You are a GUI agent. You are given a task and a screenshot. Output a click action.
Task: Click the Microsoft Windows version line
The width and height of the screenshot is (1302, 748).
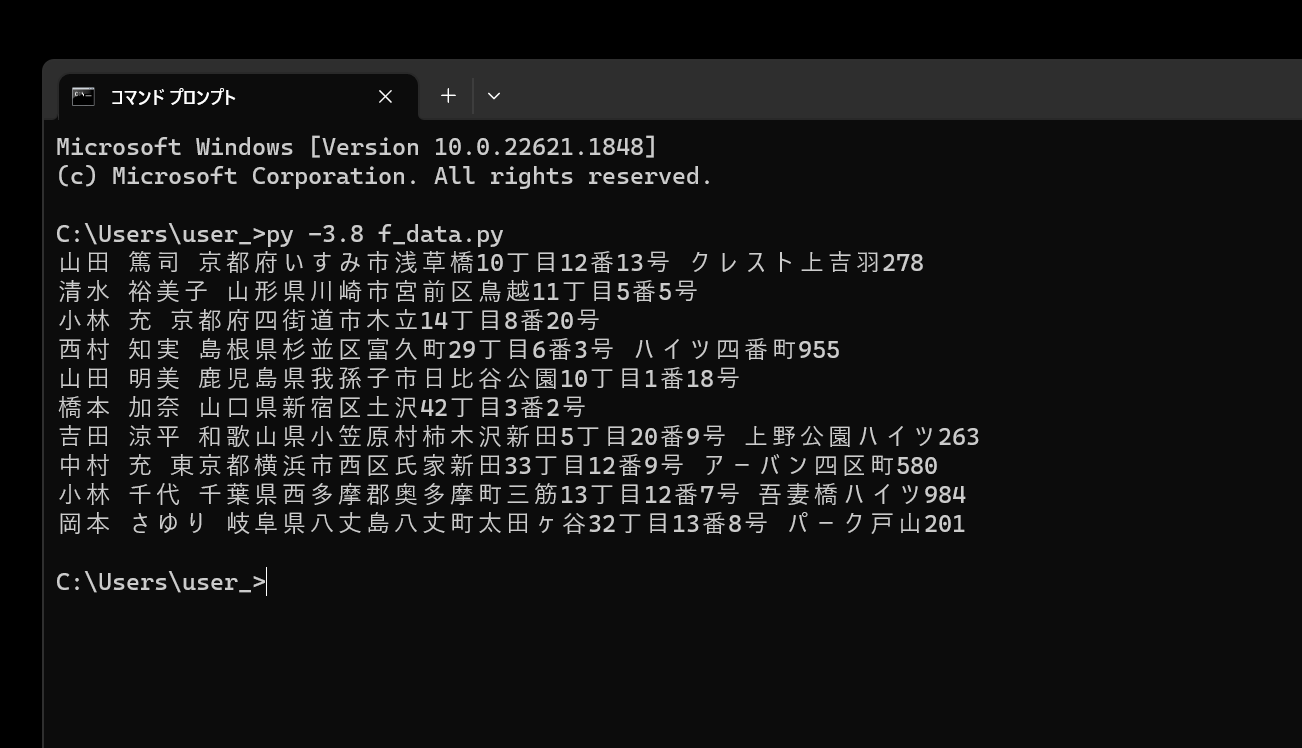pos(356,147)
